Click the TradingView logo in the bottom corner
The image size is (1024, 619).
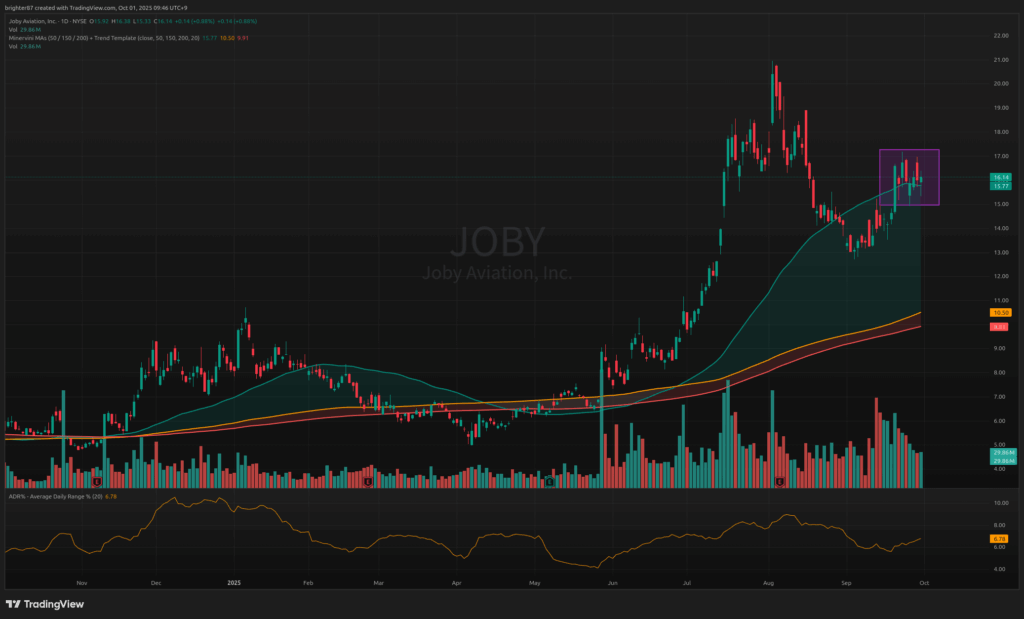45,604
